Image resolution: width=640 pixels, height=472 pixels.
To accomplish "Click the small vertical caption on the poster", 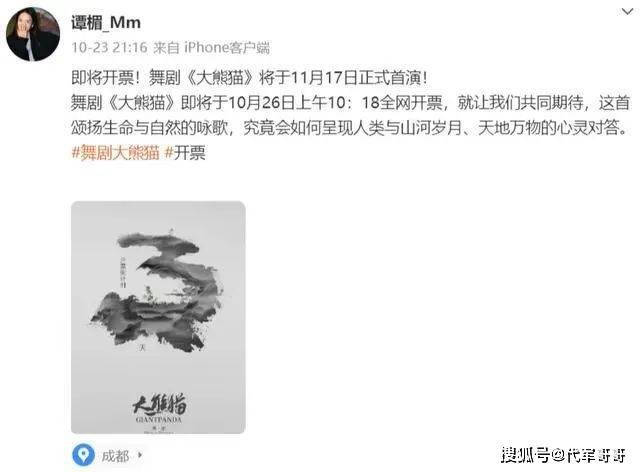I will click(122, 271).
